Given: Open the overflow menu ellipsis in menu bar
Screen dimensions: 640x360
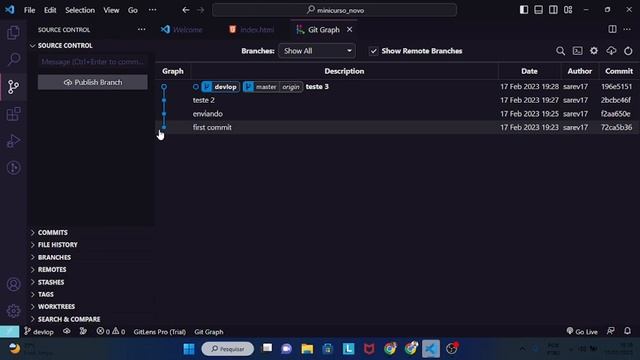Looking at the screenshot, I should point(152,10).
